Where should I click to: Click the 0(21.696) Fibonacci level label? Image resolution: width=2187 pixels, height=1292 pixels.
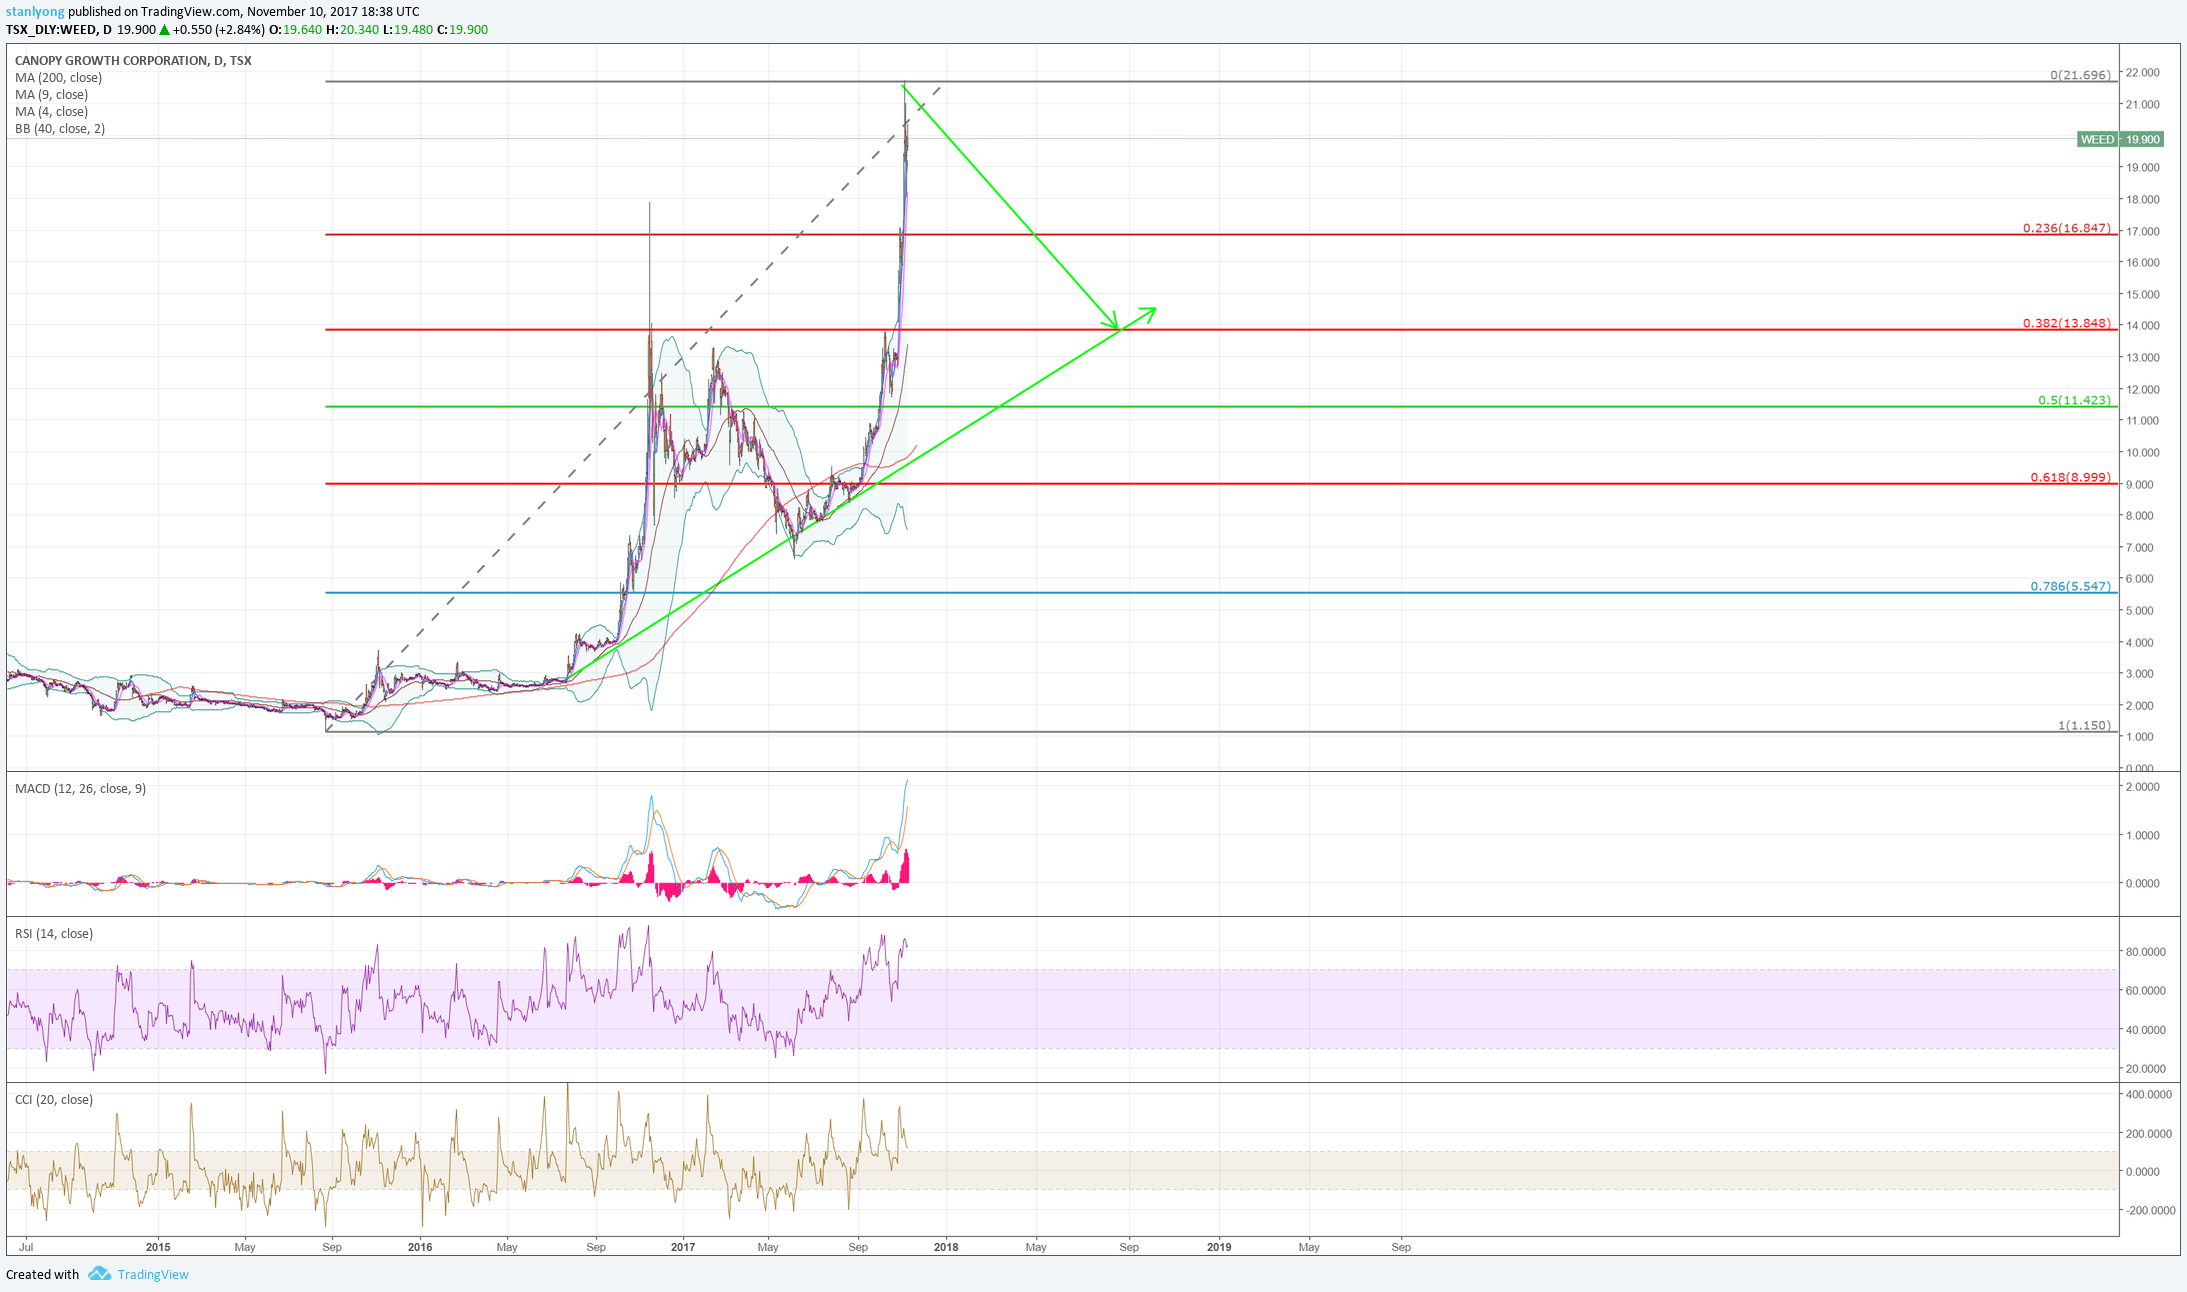click(2080, 75)
